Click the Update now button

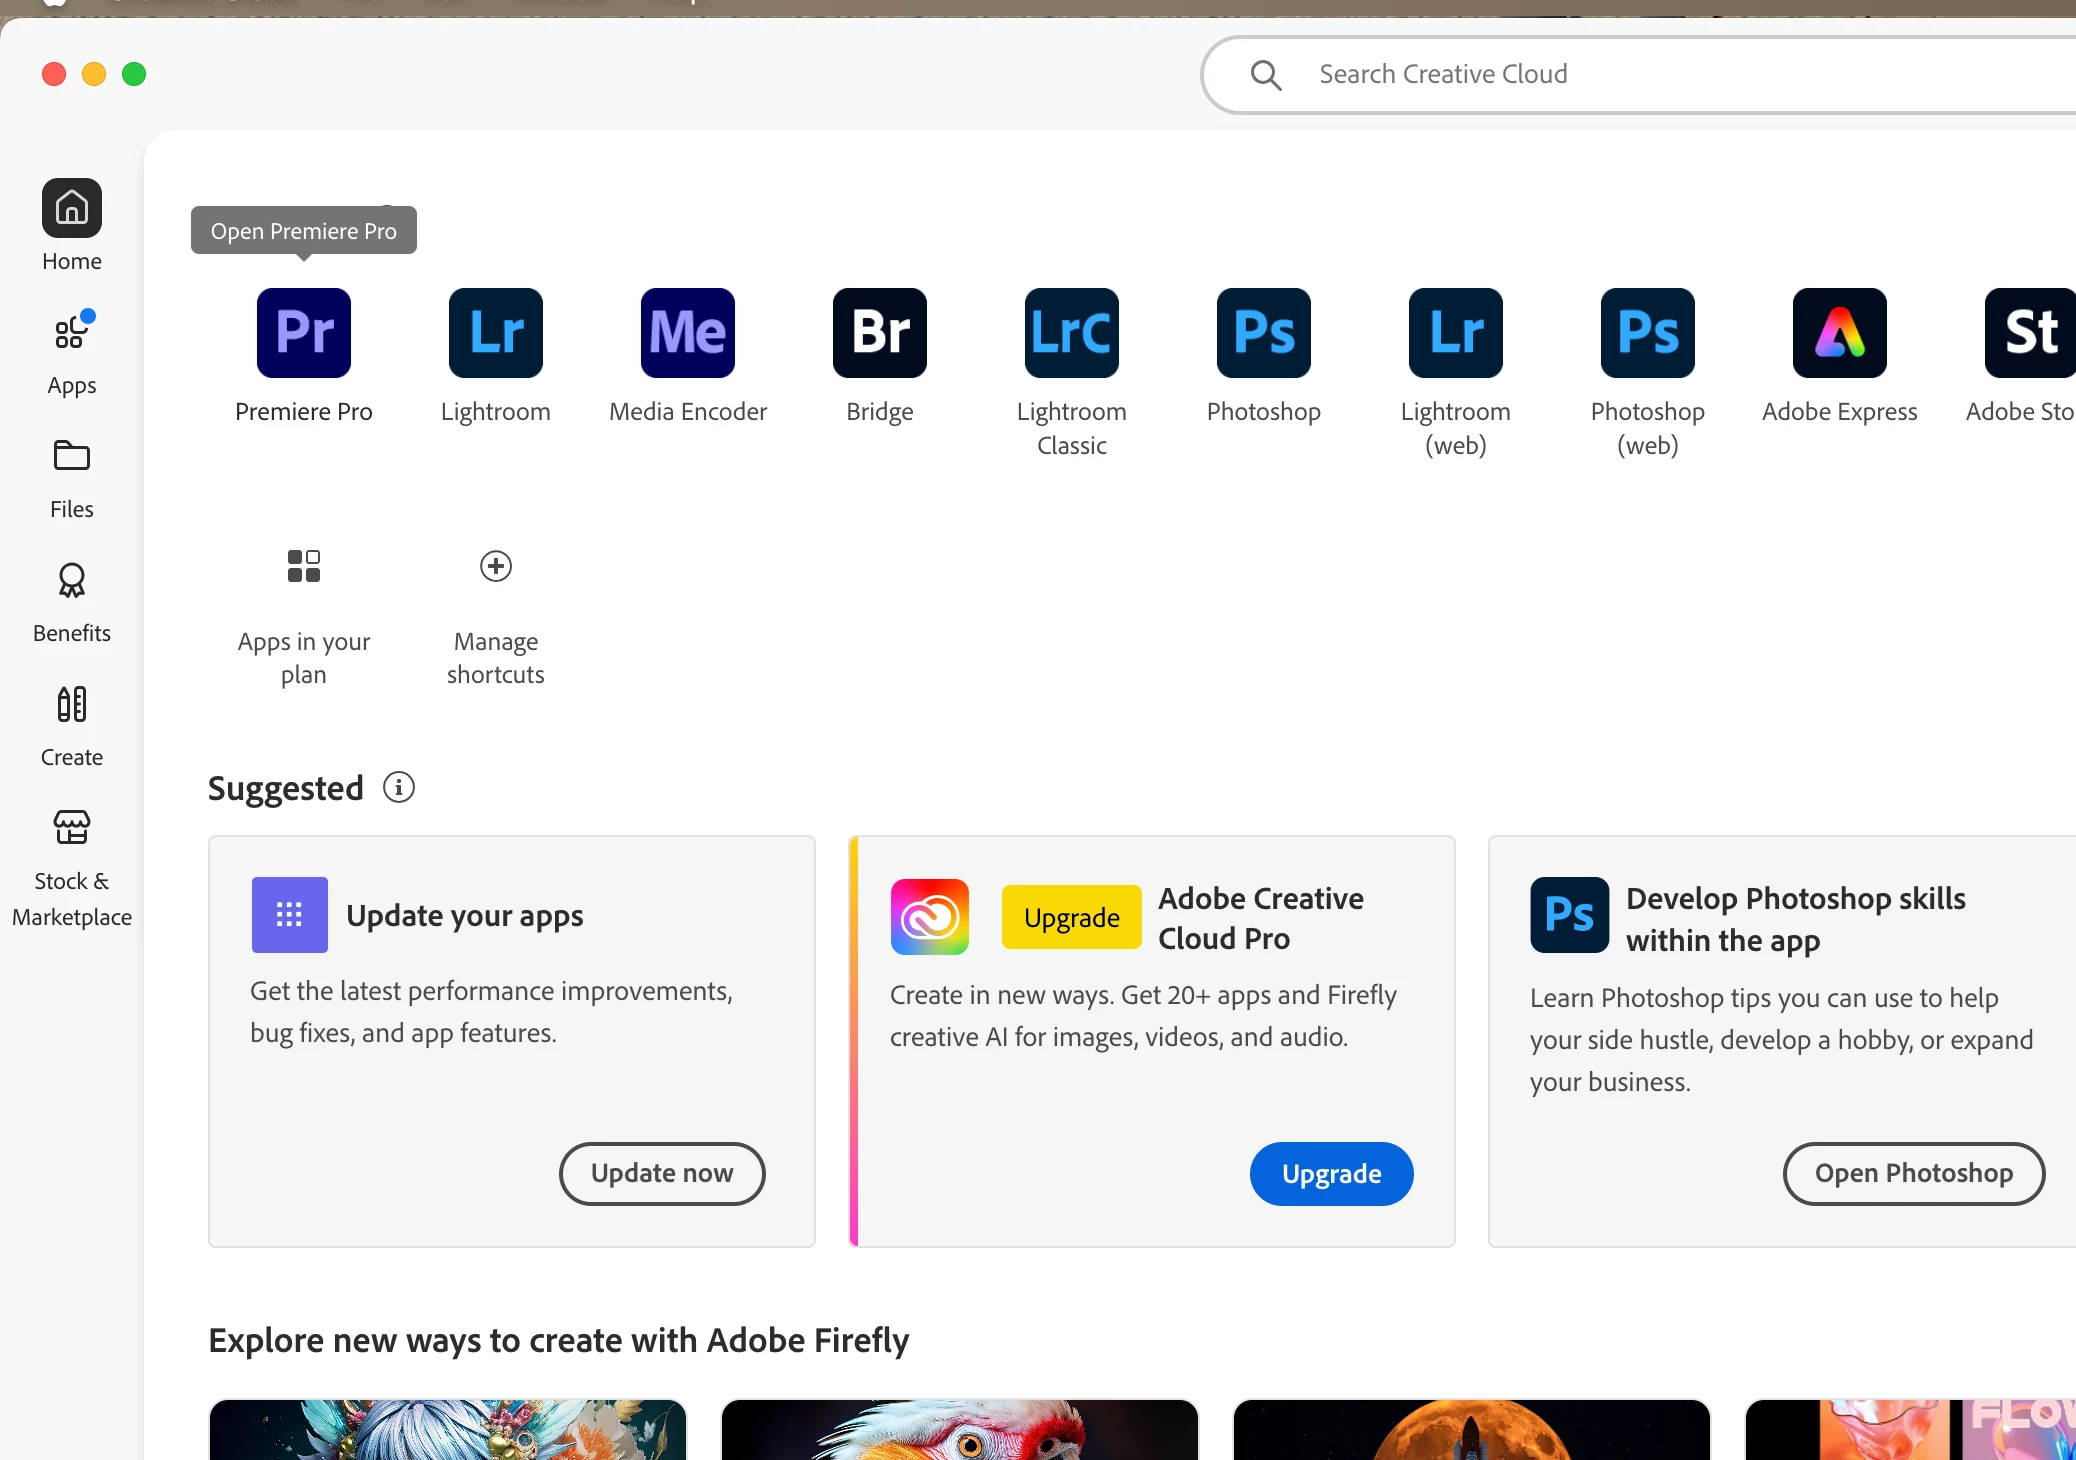(662, 1173)
